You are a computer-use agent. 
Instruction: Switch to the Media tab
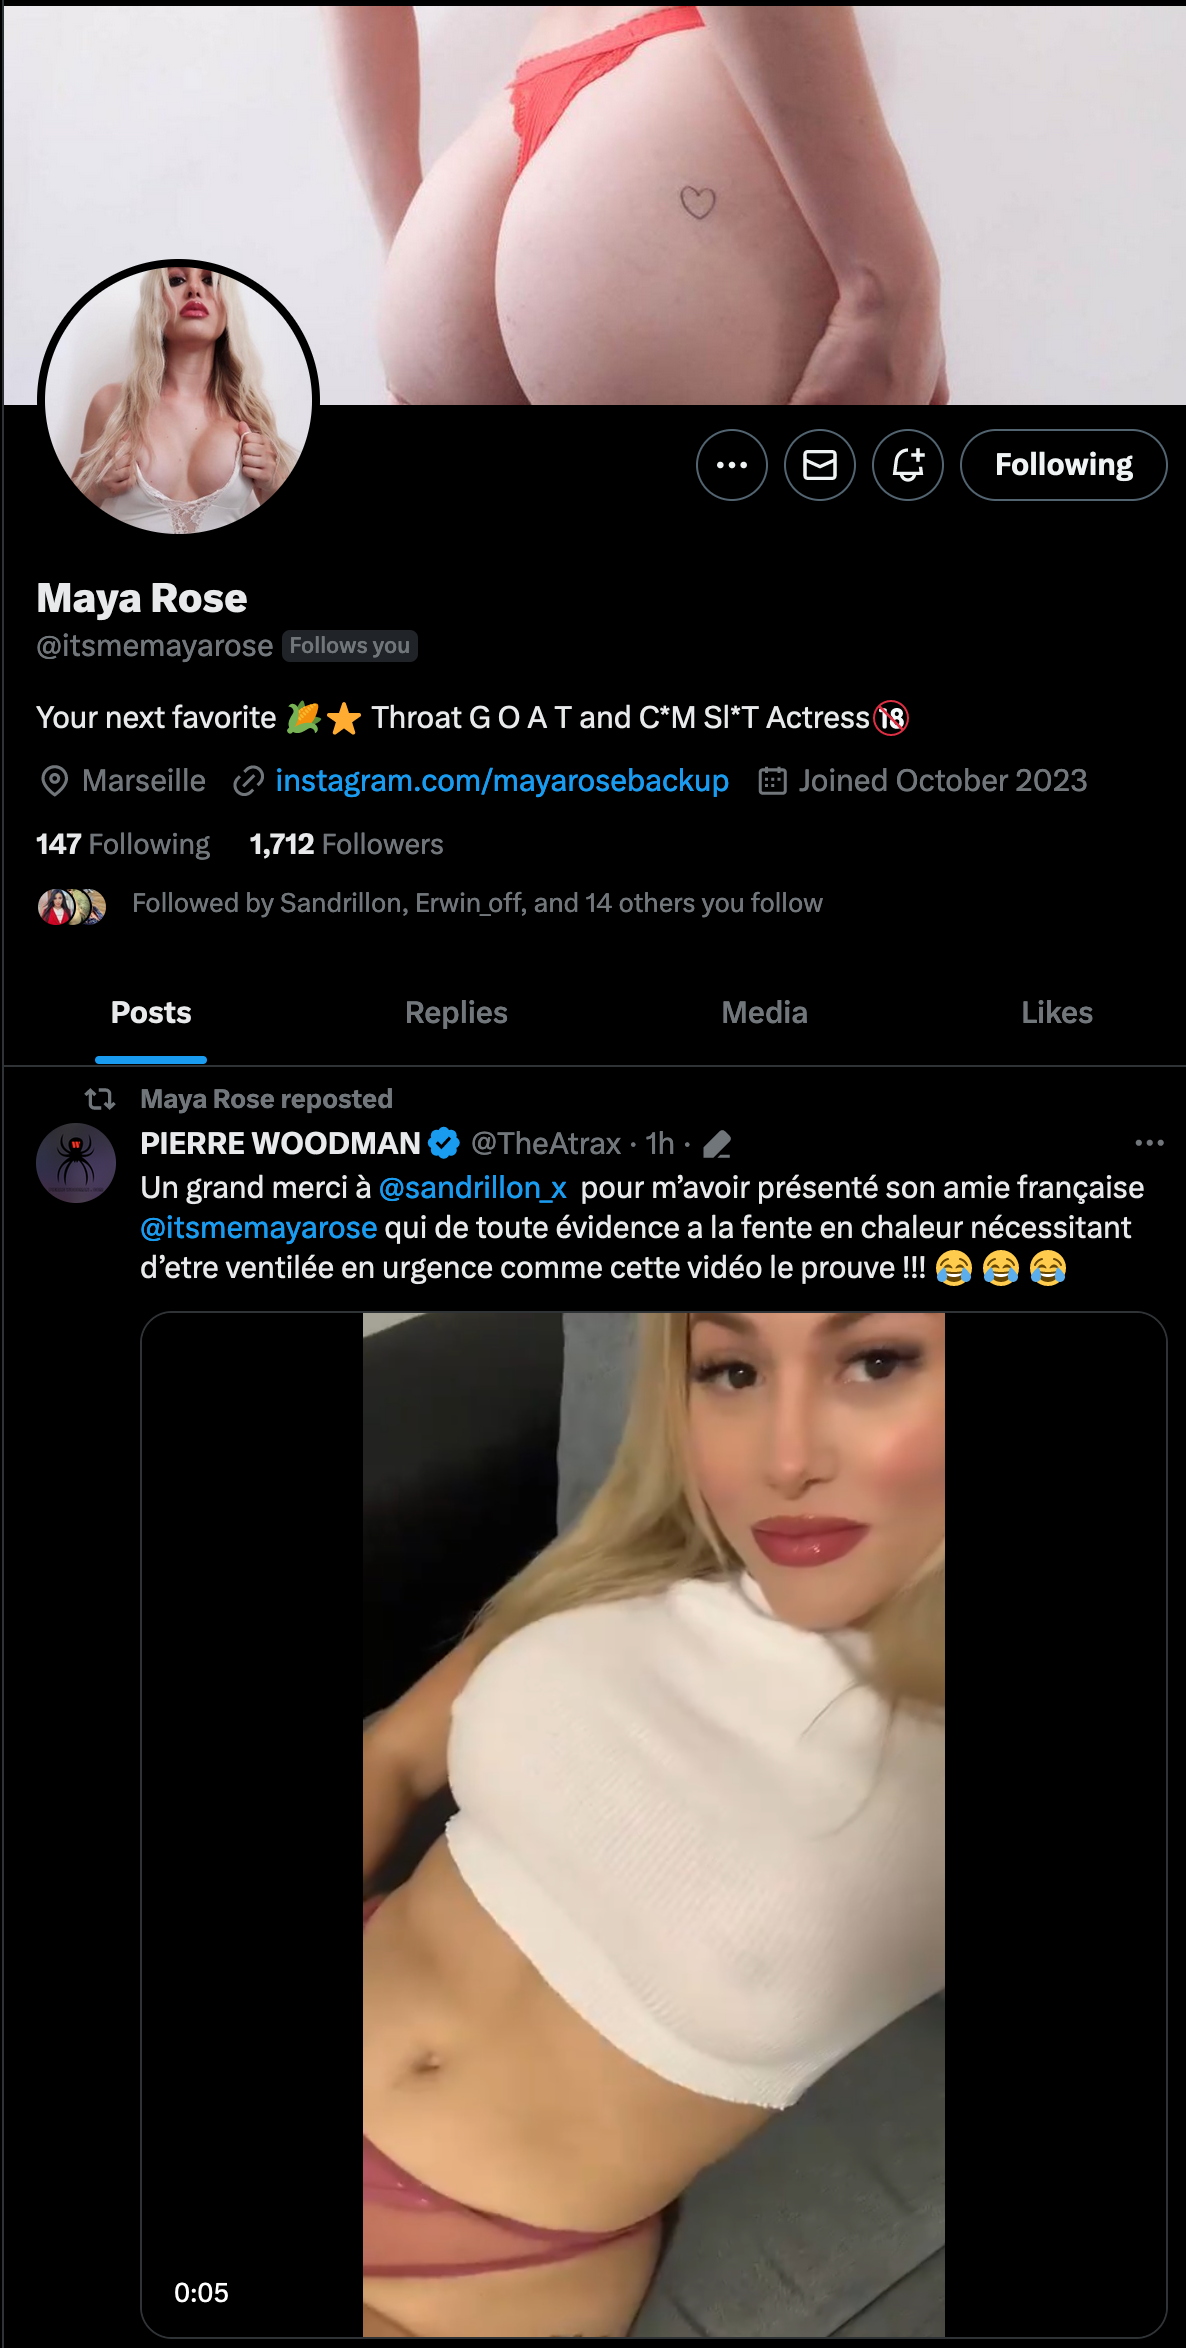click(x=764, y=1013)
